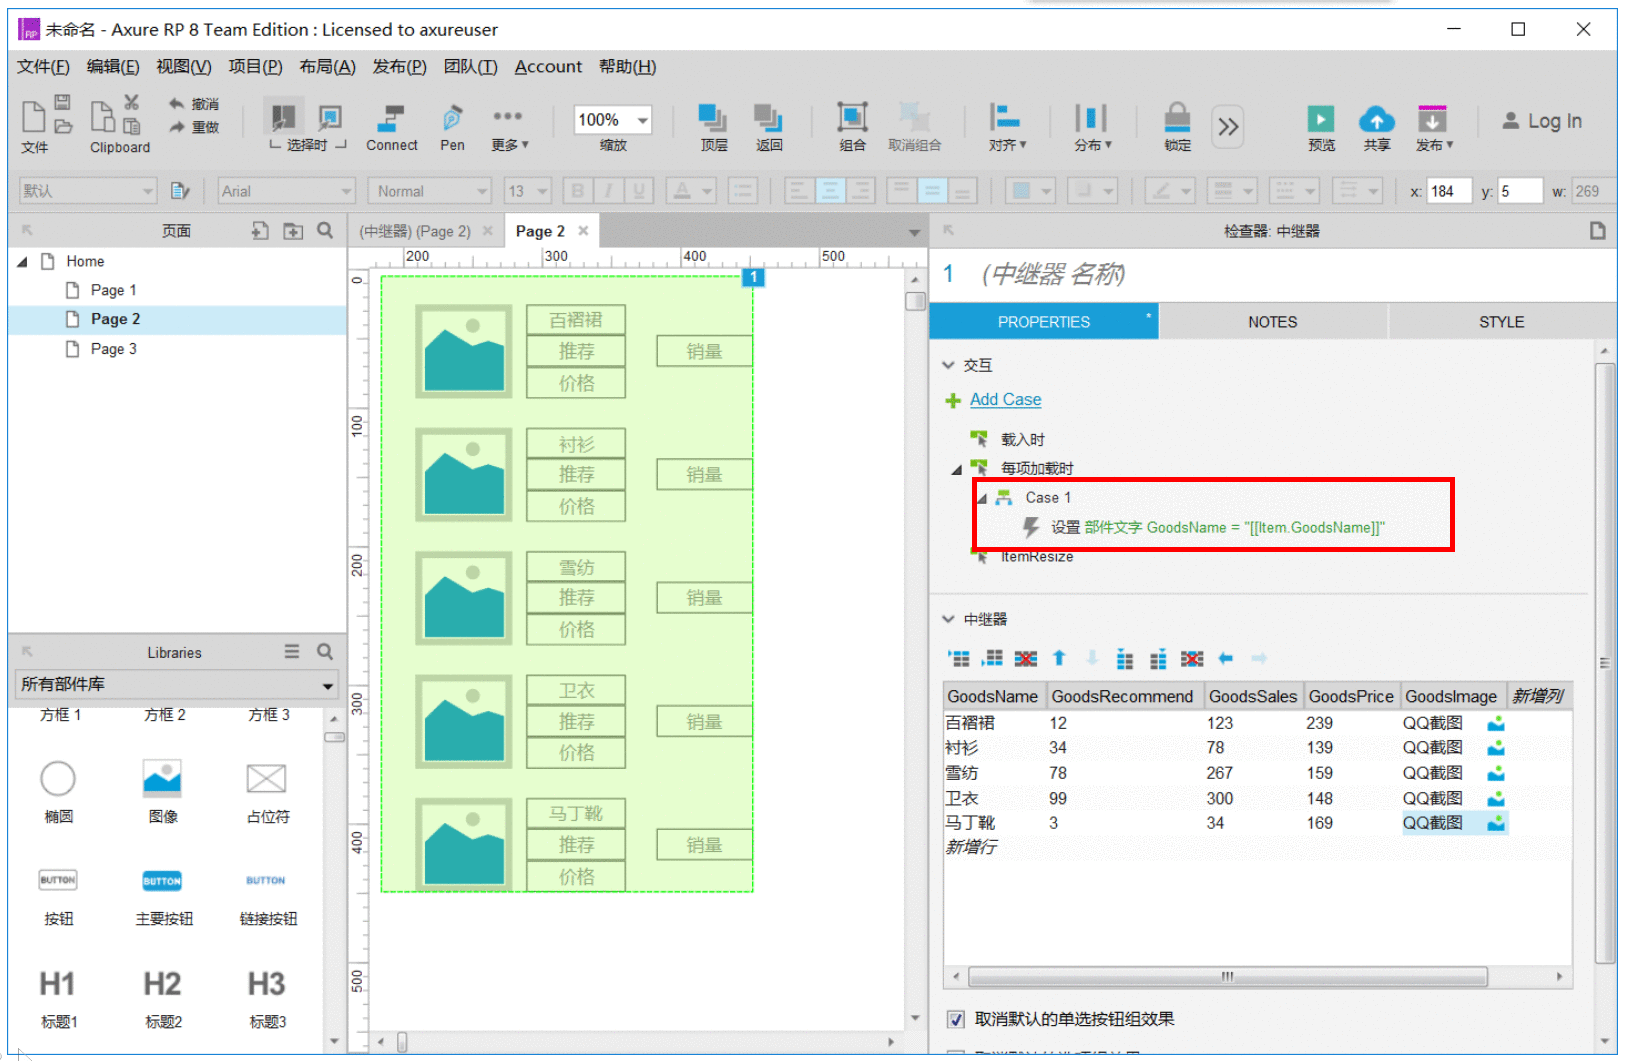Click the (中继器 名称) name field

pos(1053,274)
